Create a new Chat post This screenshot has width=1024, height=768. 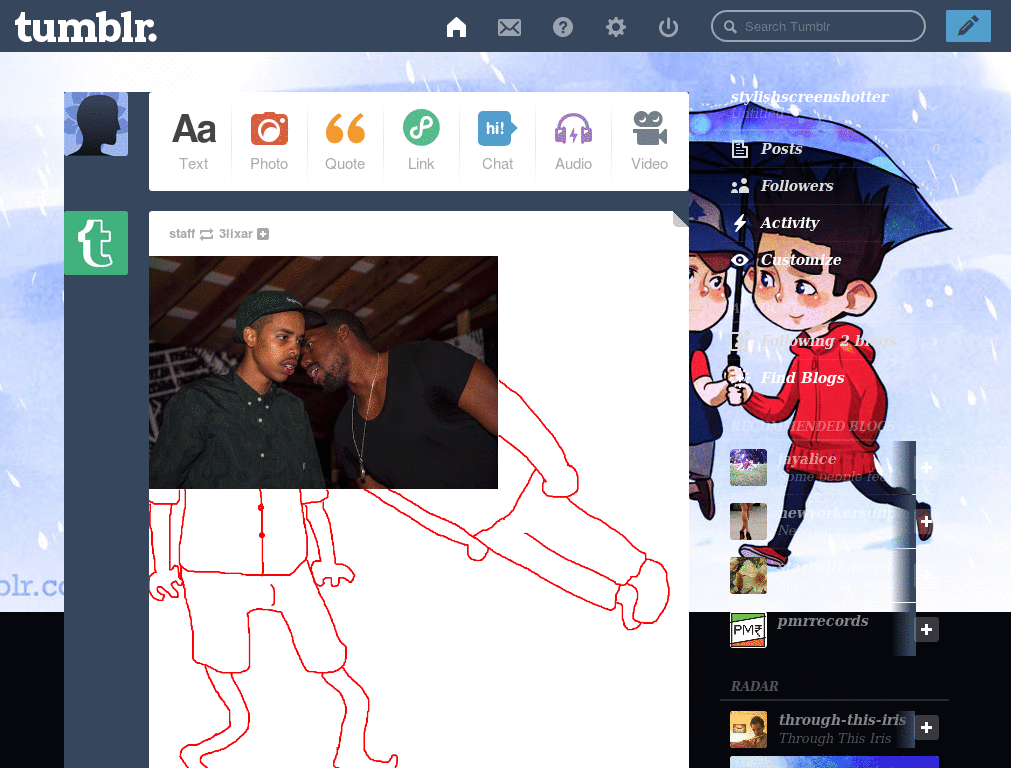(497, 141)
